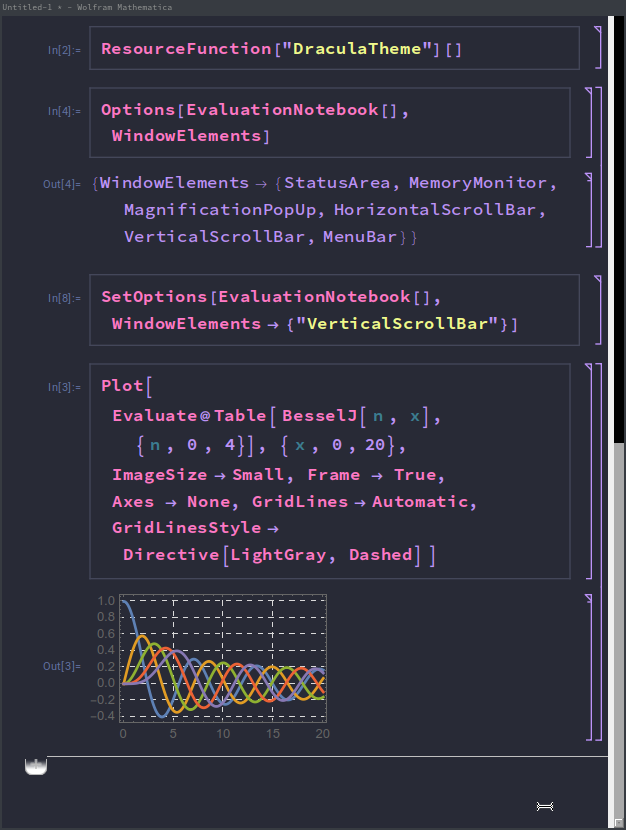The width and height of the screenshot is (626, 830).
Task: Click the Out[4]= cell label
Action: tap(62, 184)
